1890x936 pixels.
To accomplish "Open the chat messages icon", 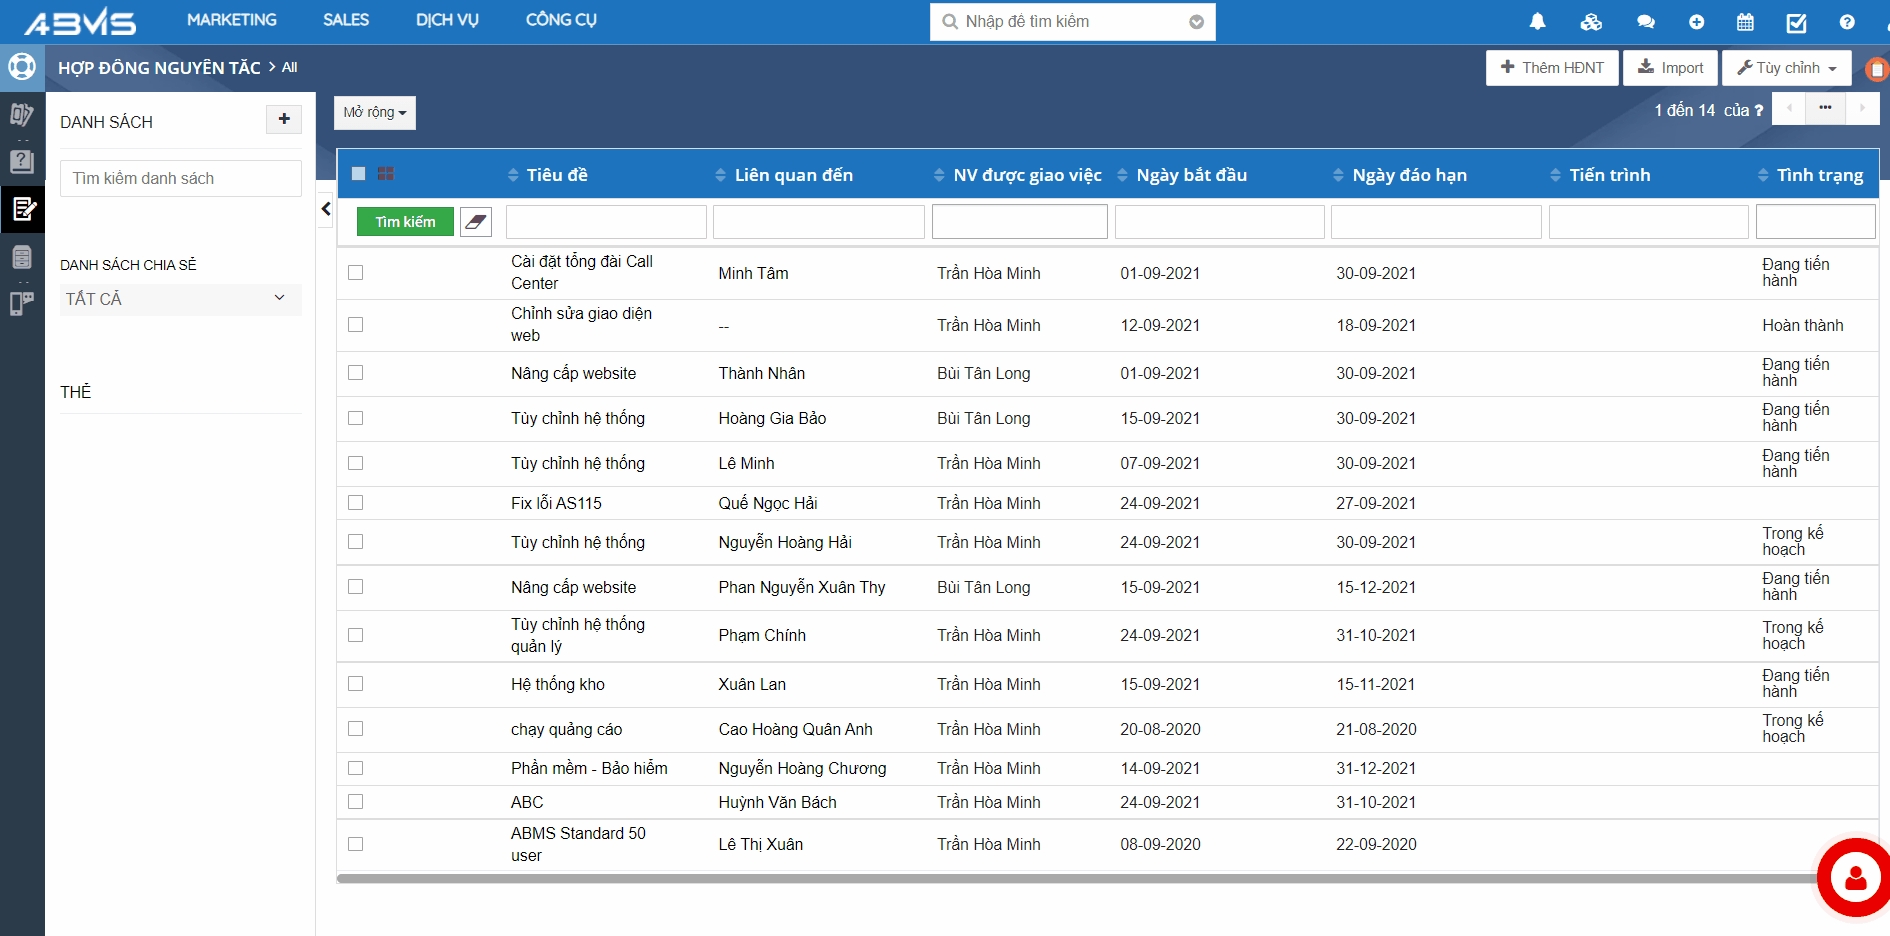I will pyautogui.click(x=1646, y=22).
